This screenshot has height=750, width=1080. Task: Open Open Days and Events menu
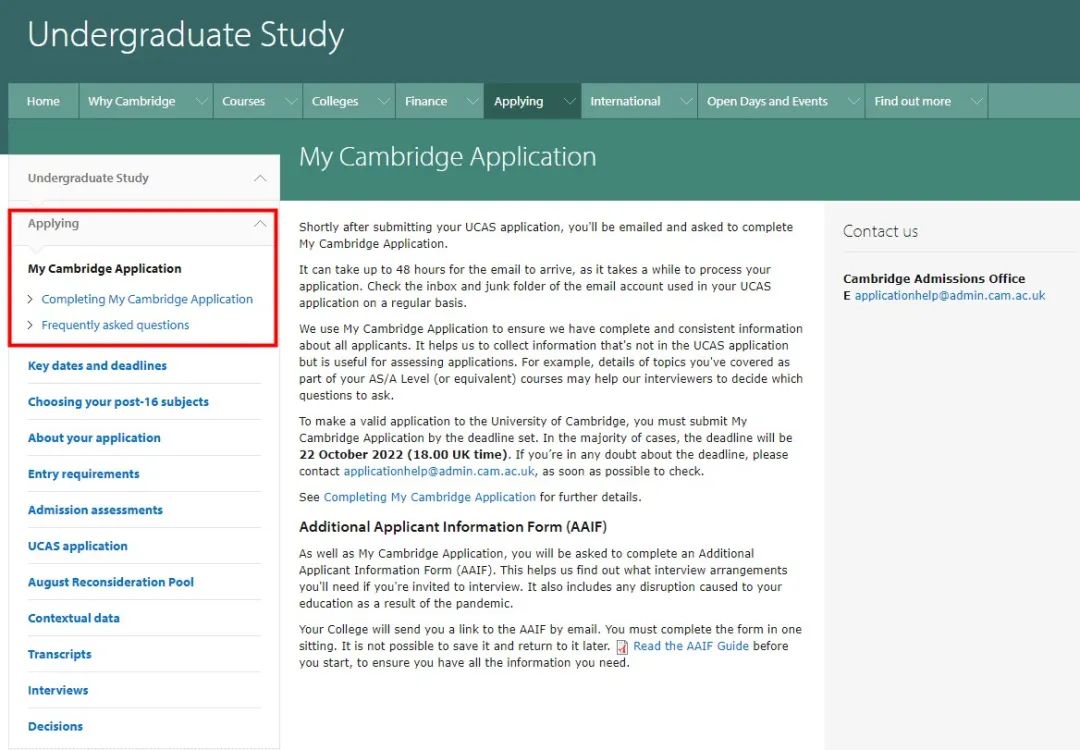coord(767,101)
